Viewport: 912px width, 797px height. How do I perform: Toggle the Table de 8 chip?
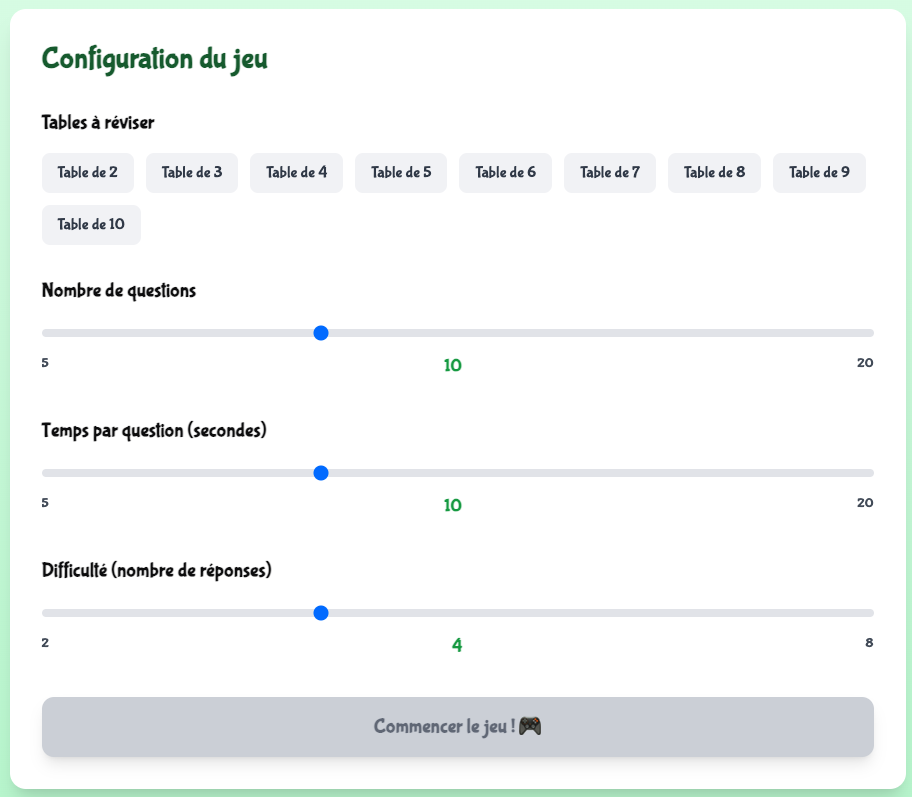click(x=714, y=173)
